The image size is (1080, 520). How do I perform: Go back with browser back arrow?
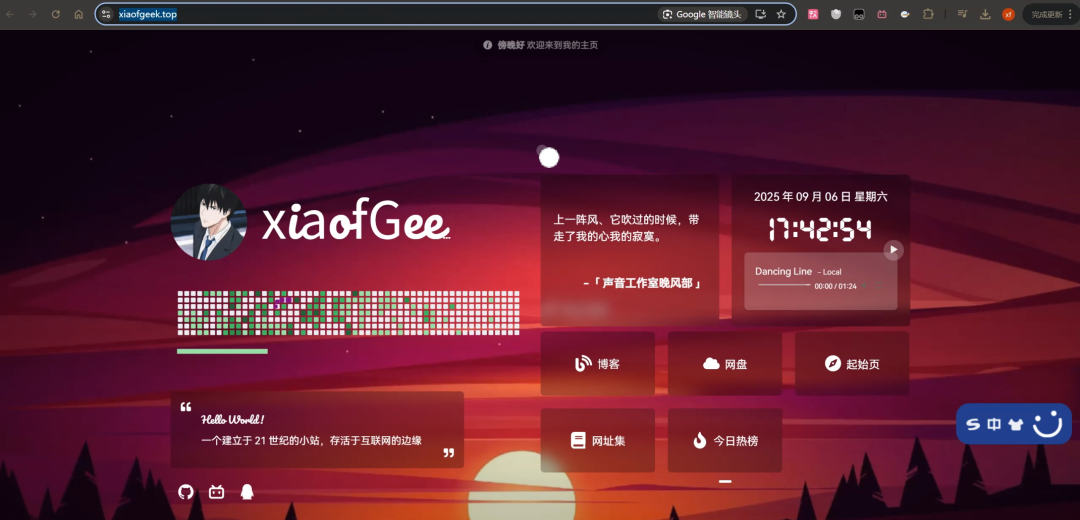click(x=10, y=14)
